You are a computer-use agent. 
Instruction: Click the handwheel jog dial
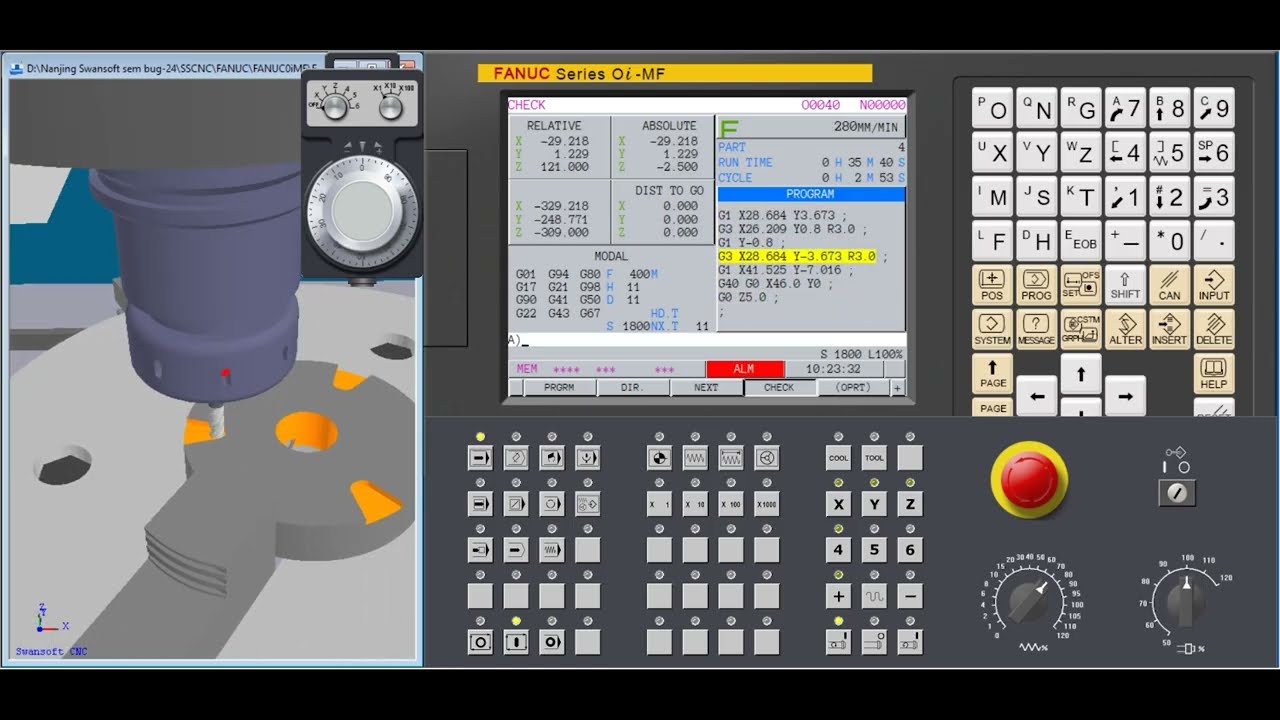pos(363,210)
